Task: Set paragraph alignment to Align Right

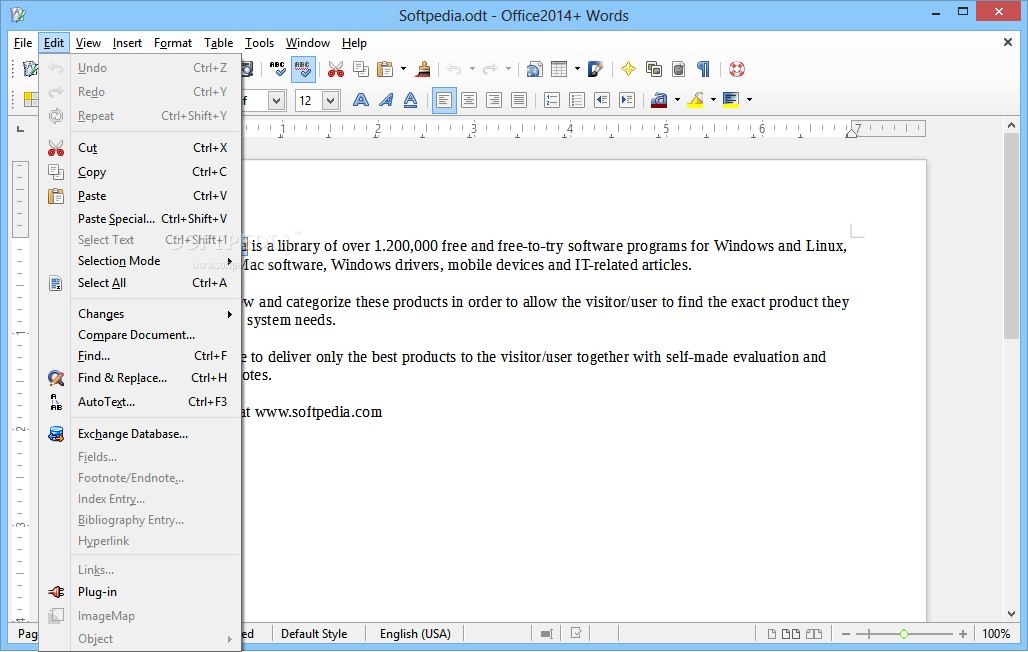Action: tap(494, 100)
